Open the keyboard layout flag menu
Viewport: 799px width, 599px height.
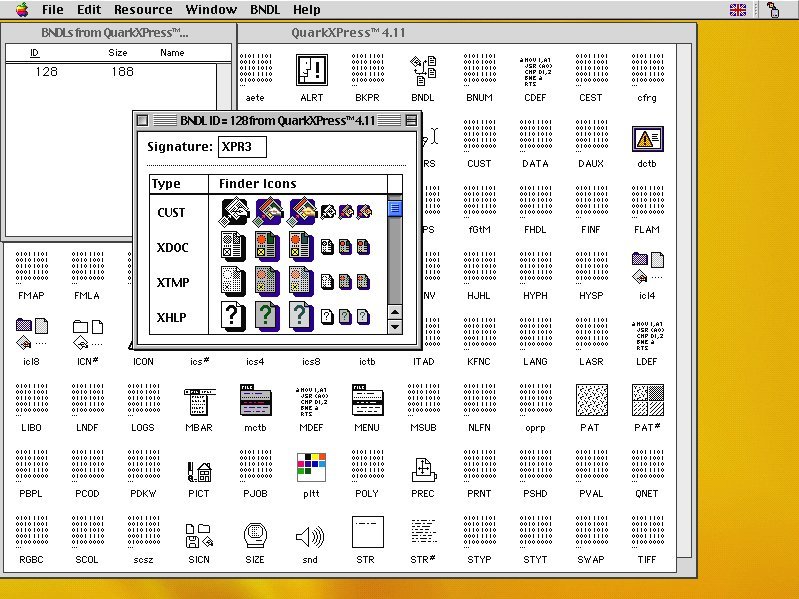click(x=739, y=10)
